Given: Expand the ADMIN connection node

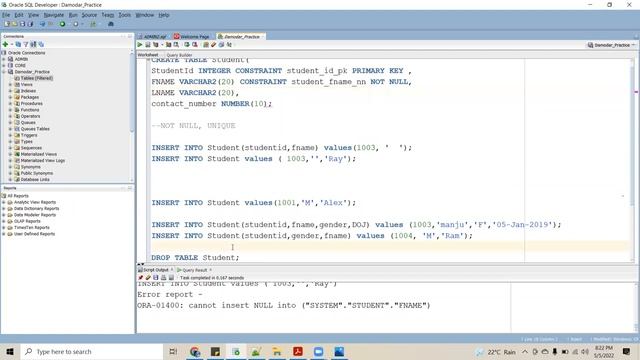Looking at the screenshot, I should [4, 59].
